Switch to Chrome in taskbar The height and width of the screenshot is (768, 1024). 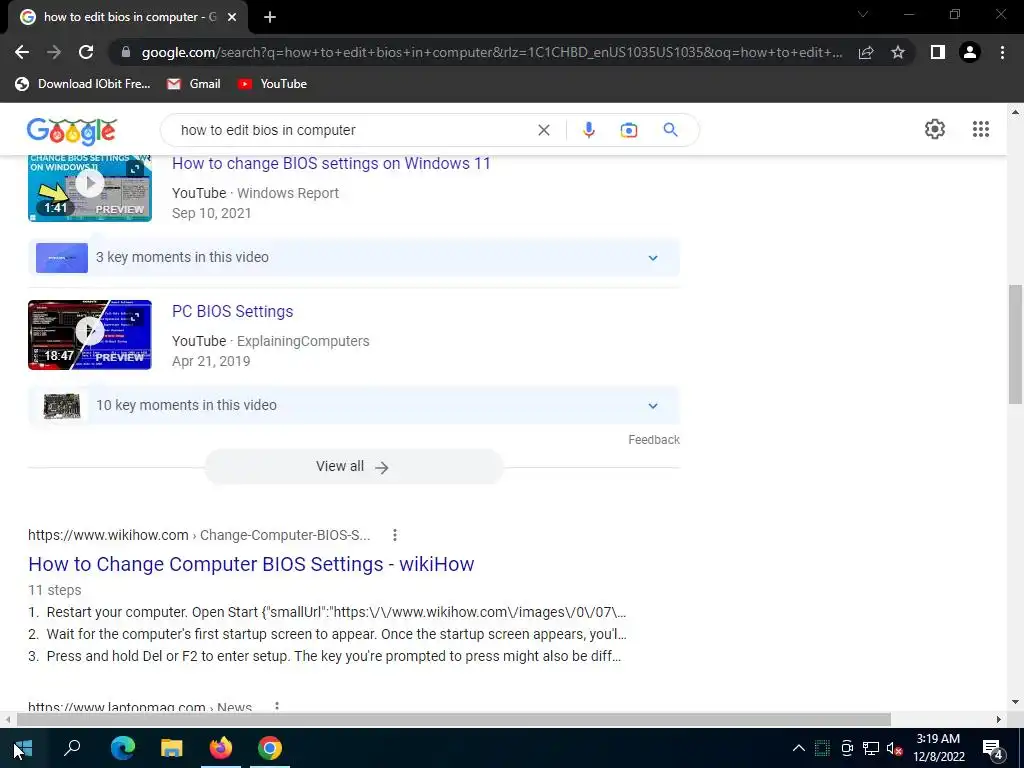(270, 748)
